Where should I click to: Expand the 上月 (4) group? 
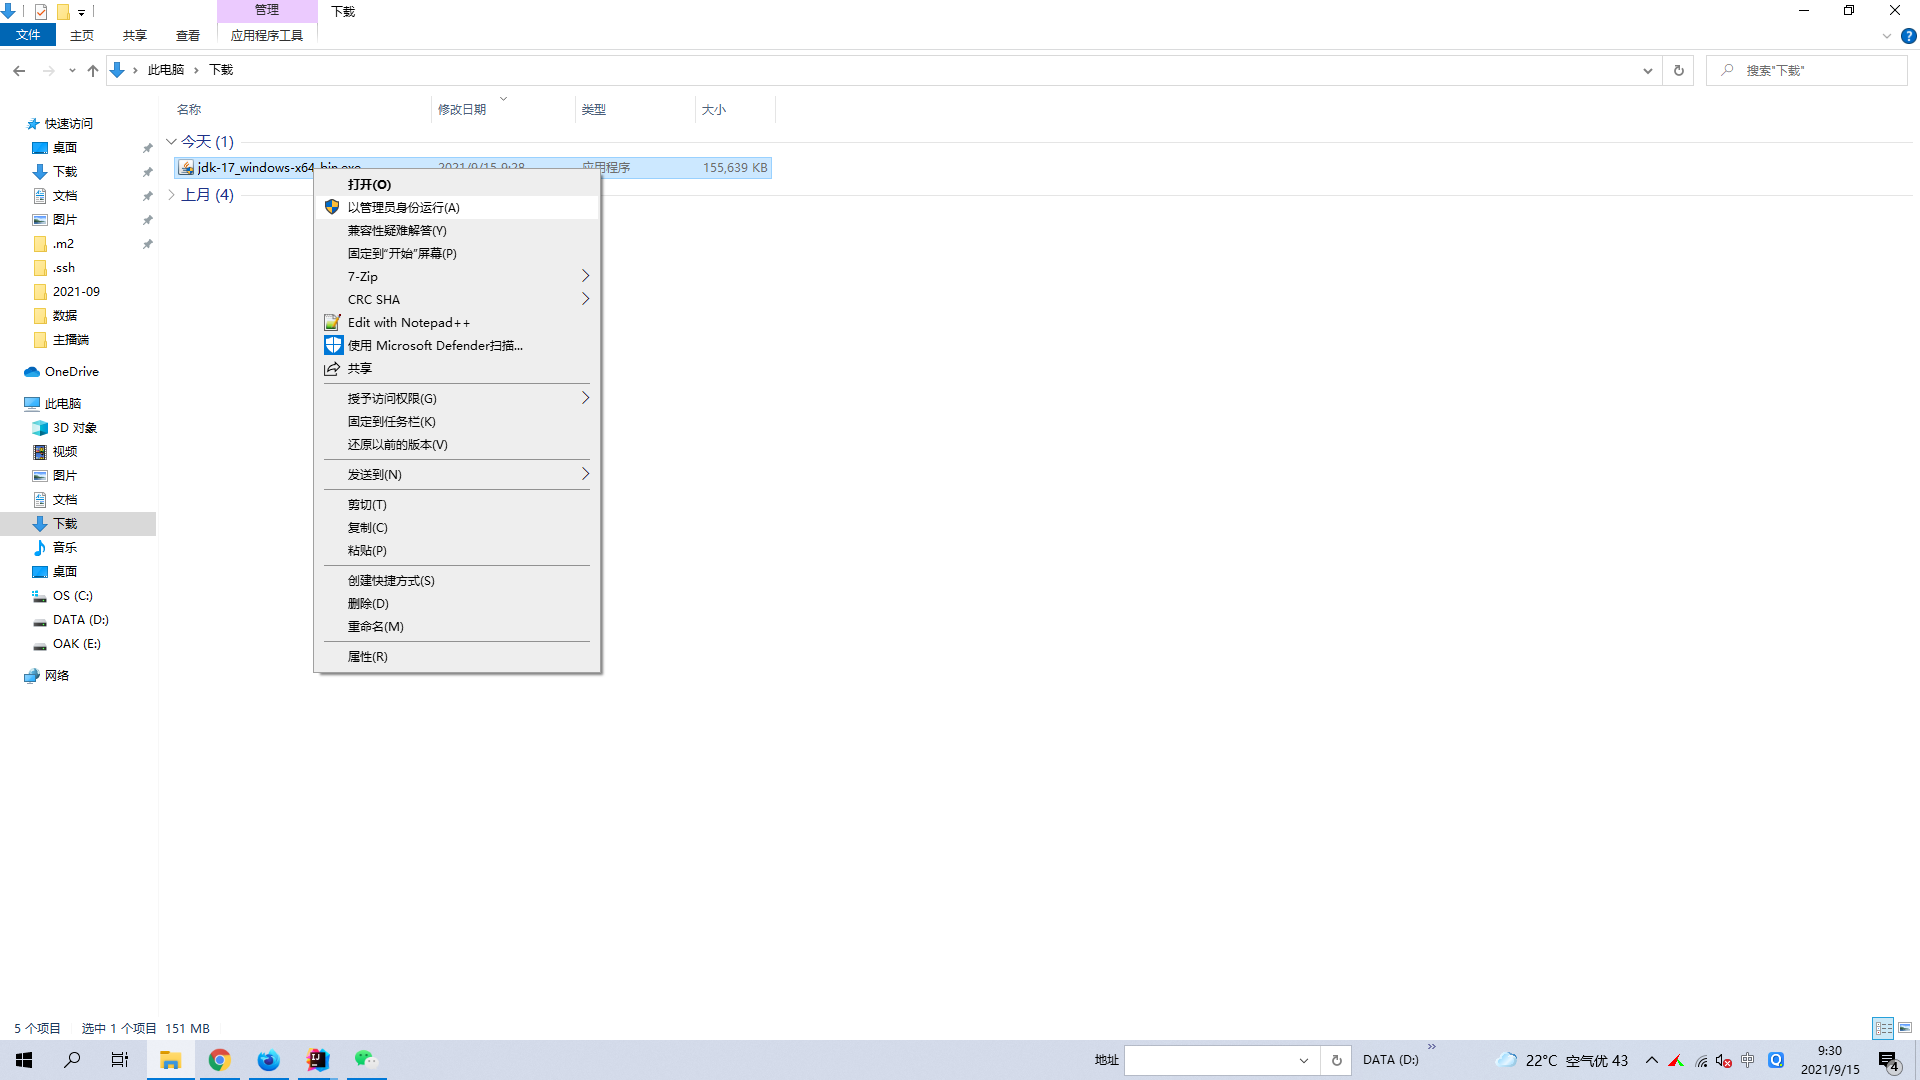171,195
